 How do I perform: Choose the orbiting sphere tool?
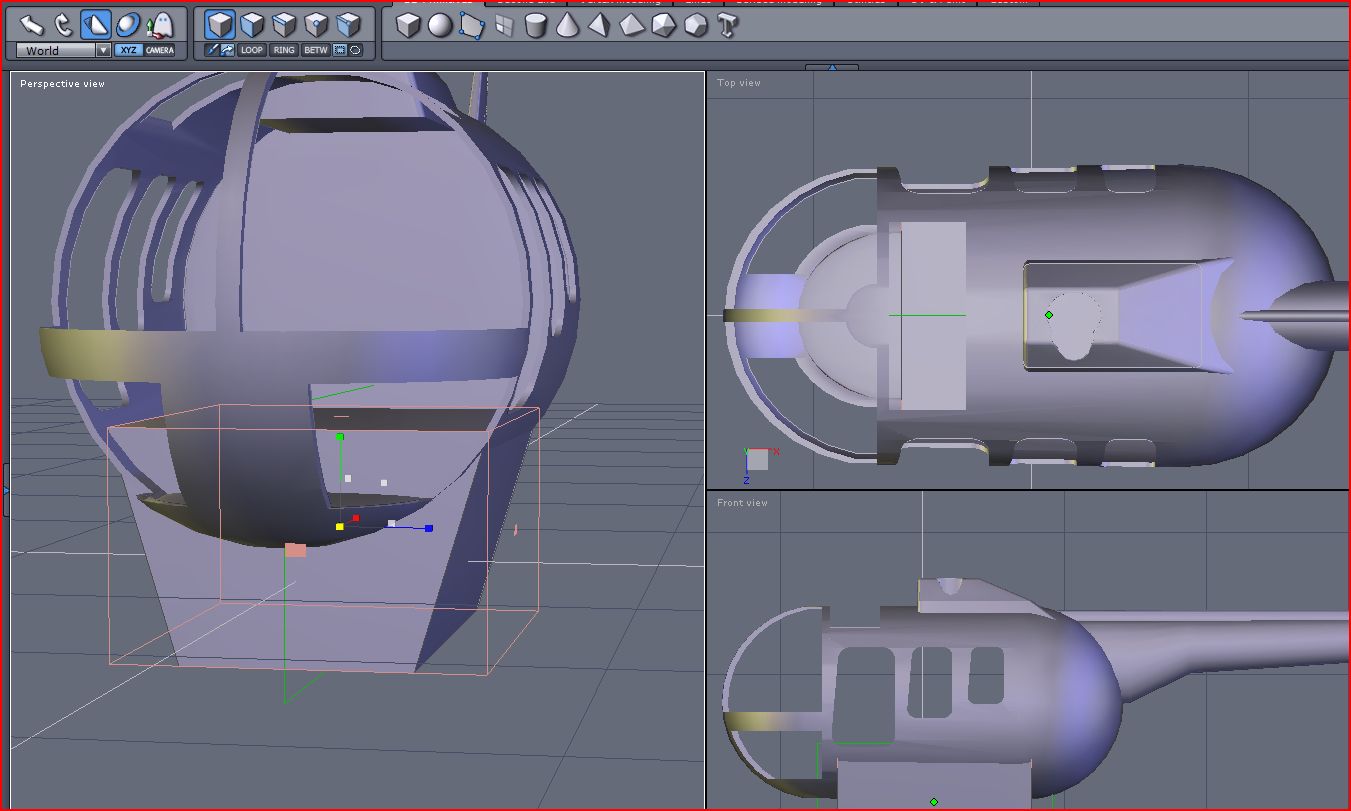pyautogui.click(x=128, y=24)
